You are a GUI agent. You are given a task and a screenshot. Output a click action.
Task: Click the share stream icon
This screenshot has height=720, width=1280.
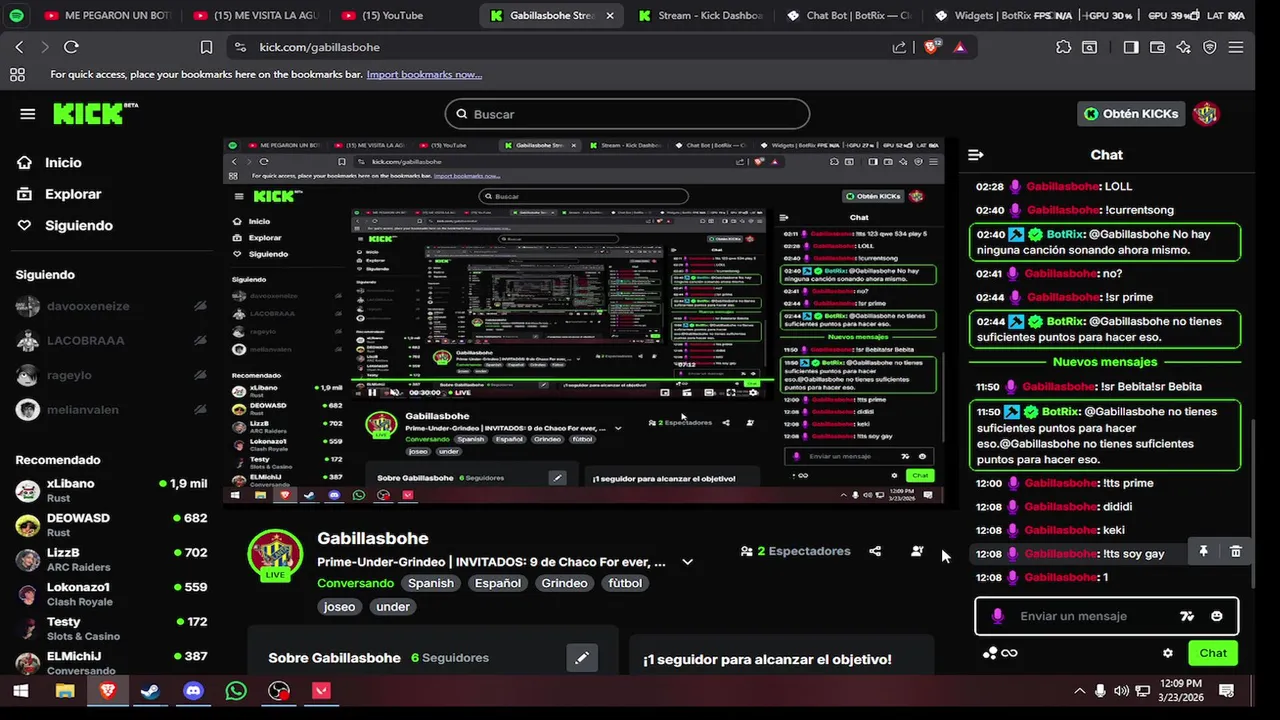(x=875, y=551)
